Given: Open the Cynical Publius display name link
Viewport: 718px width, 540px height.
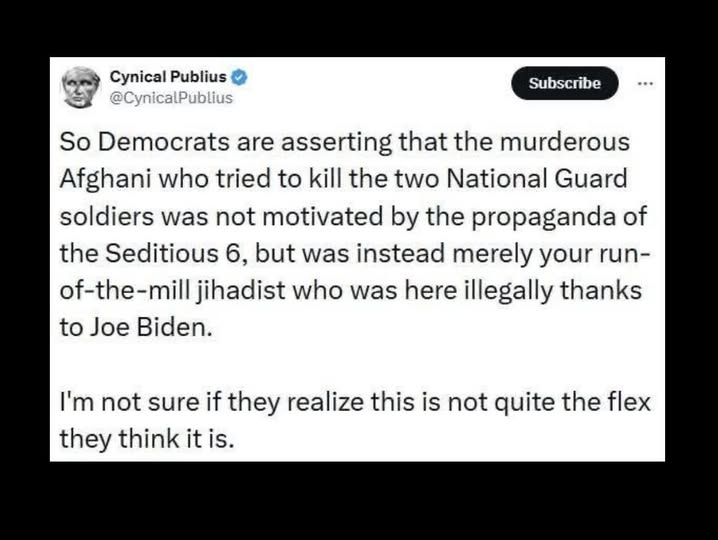Looking at the screenshot, I should coord(169,78).
